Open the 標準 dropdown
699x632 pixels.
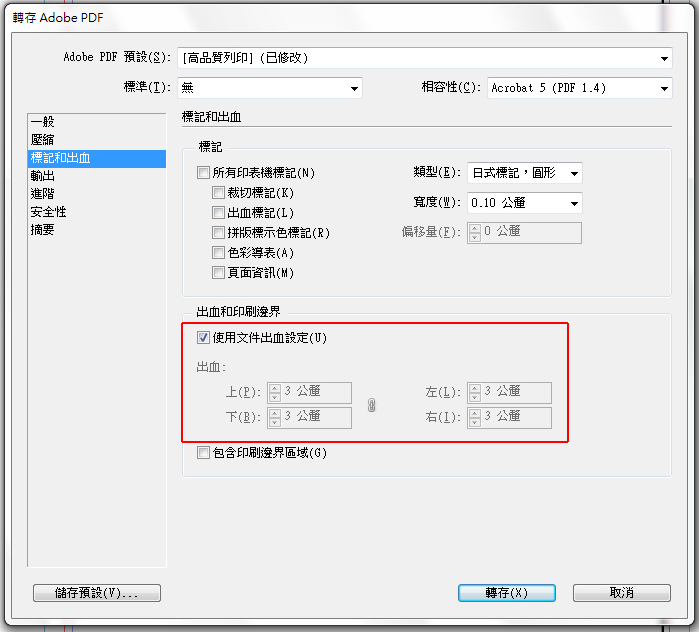270,88
